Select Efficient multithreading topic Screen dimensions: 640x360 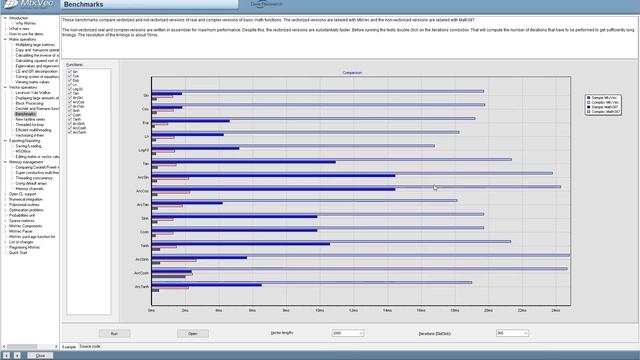tap(33, 130)
